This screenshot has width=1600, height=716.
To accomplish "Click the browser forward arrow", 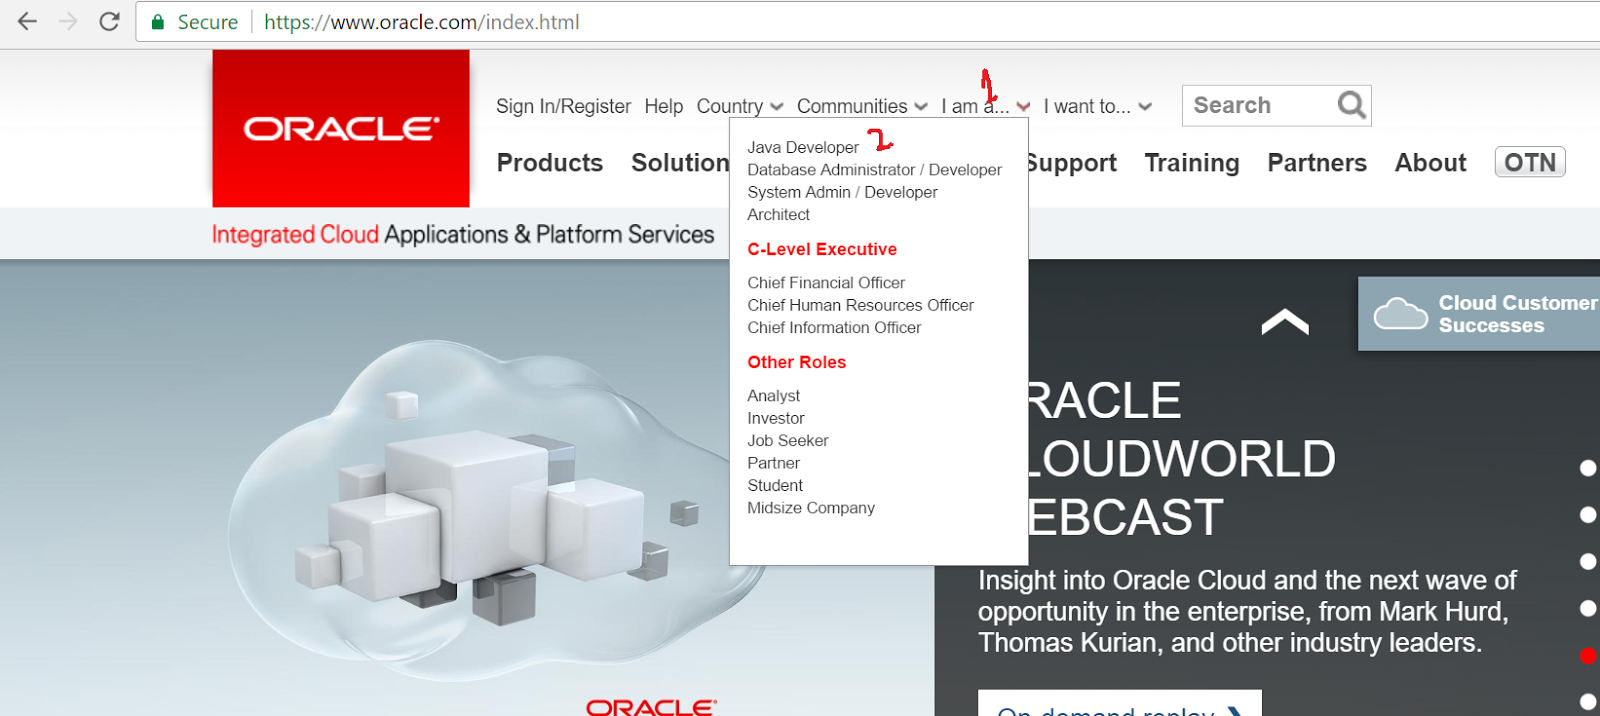I will (68, 21).
